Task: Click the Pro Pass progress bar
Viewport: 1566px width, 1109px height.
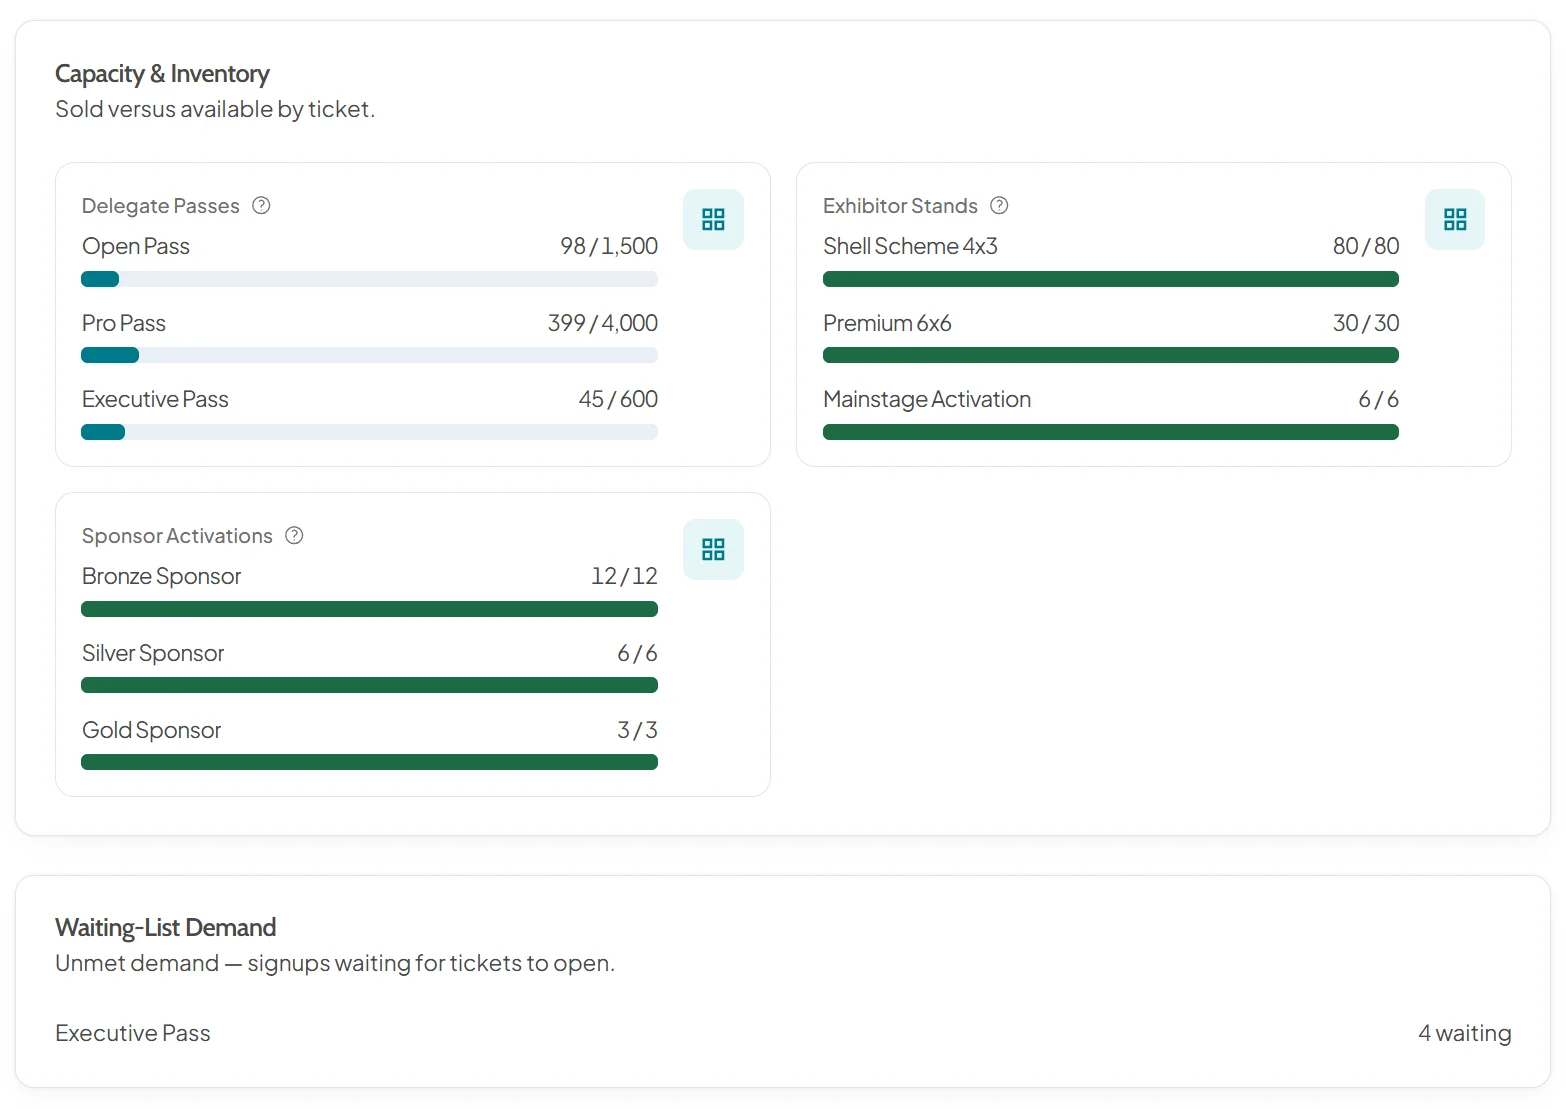Action: coord(370,355)
